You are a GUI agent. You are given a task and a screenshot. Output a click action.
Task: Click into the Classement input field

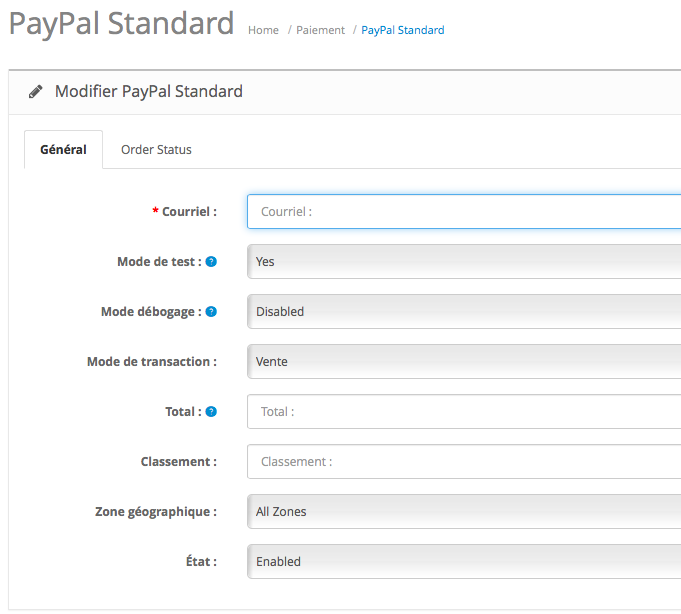[464, 462]
